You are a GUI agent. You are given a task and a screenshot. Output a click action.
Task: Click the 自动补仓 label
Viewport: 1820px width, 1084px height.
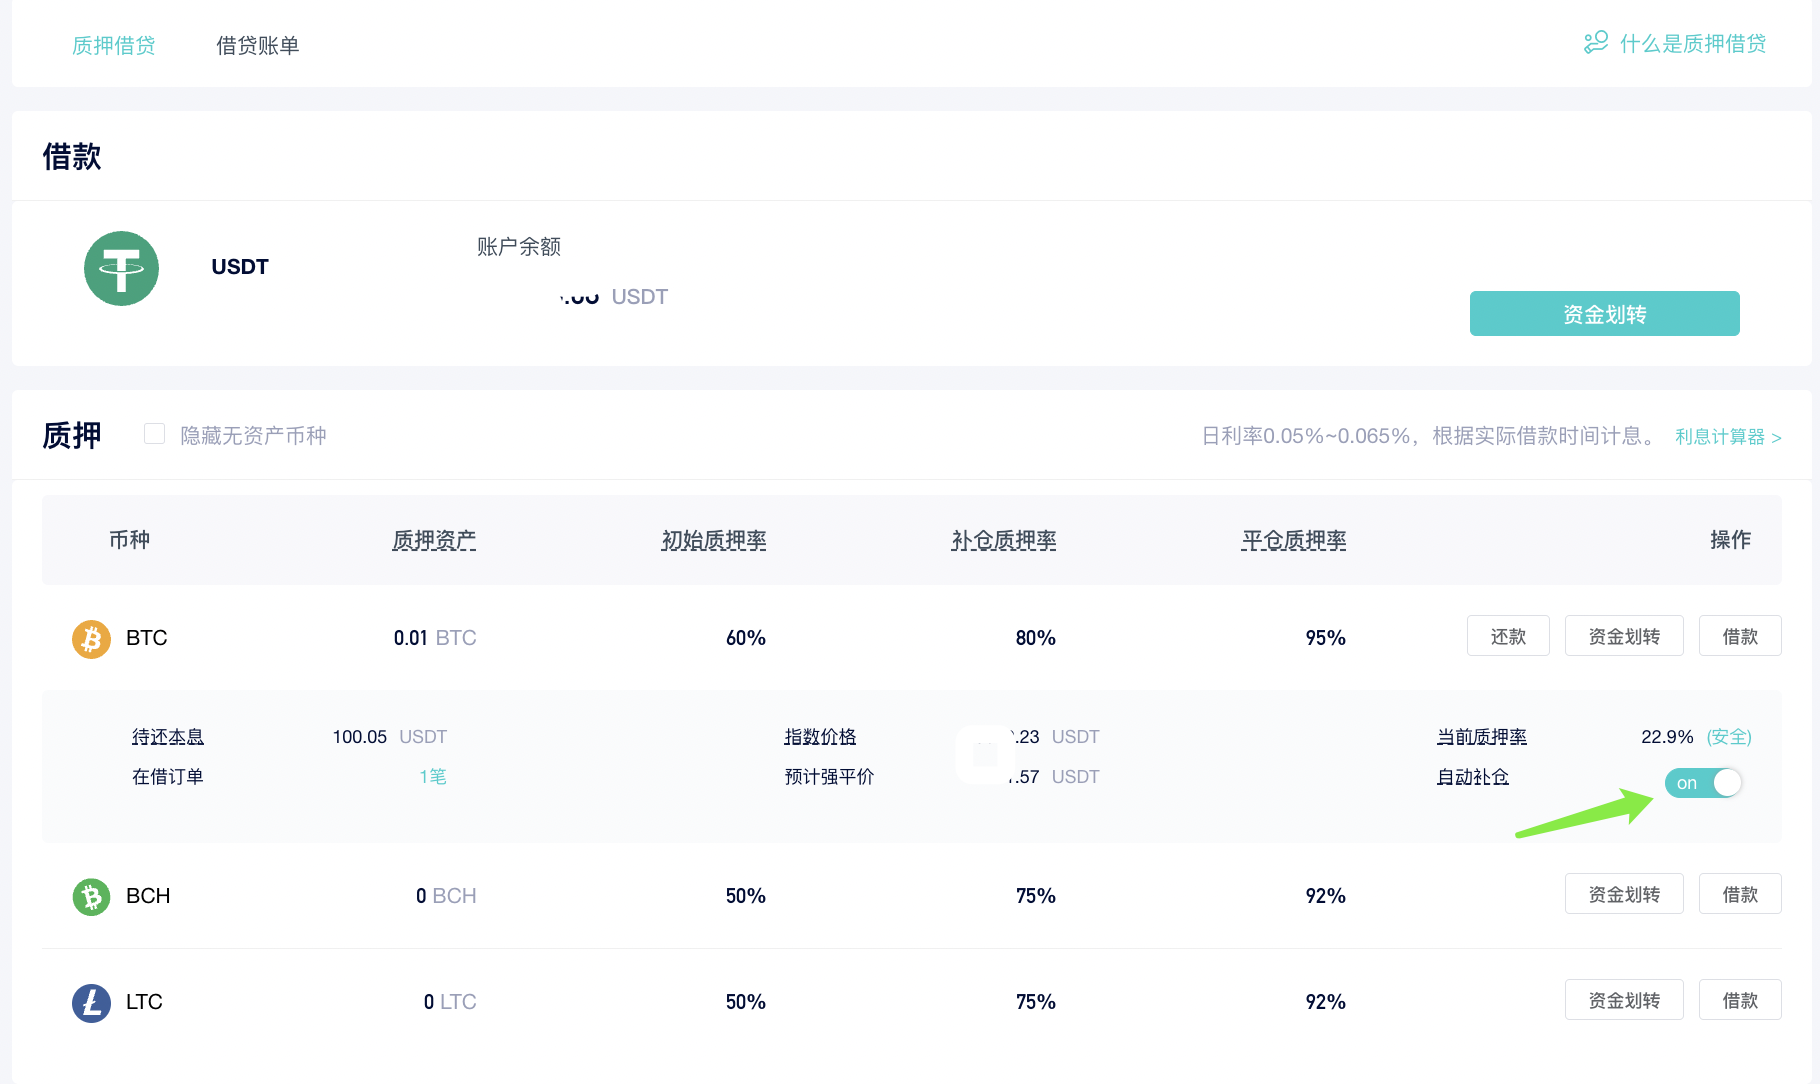pyautogui.click(x=1473, y=777)
